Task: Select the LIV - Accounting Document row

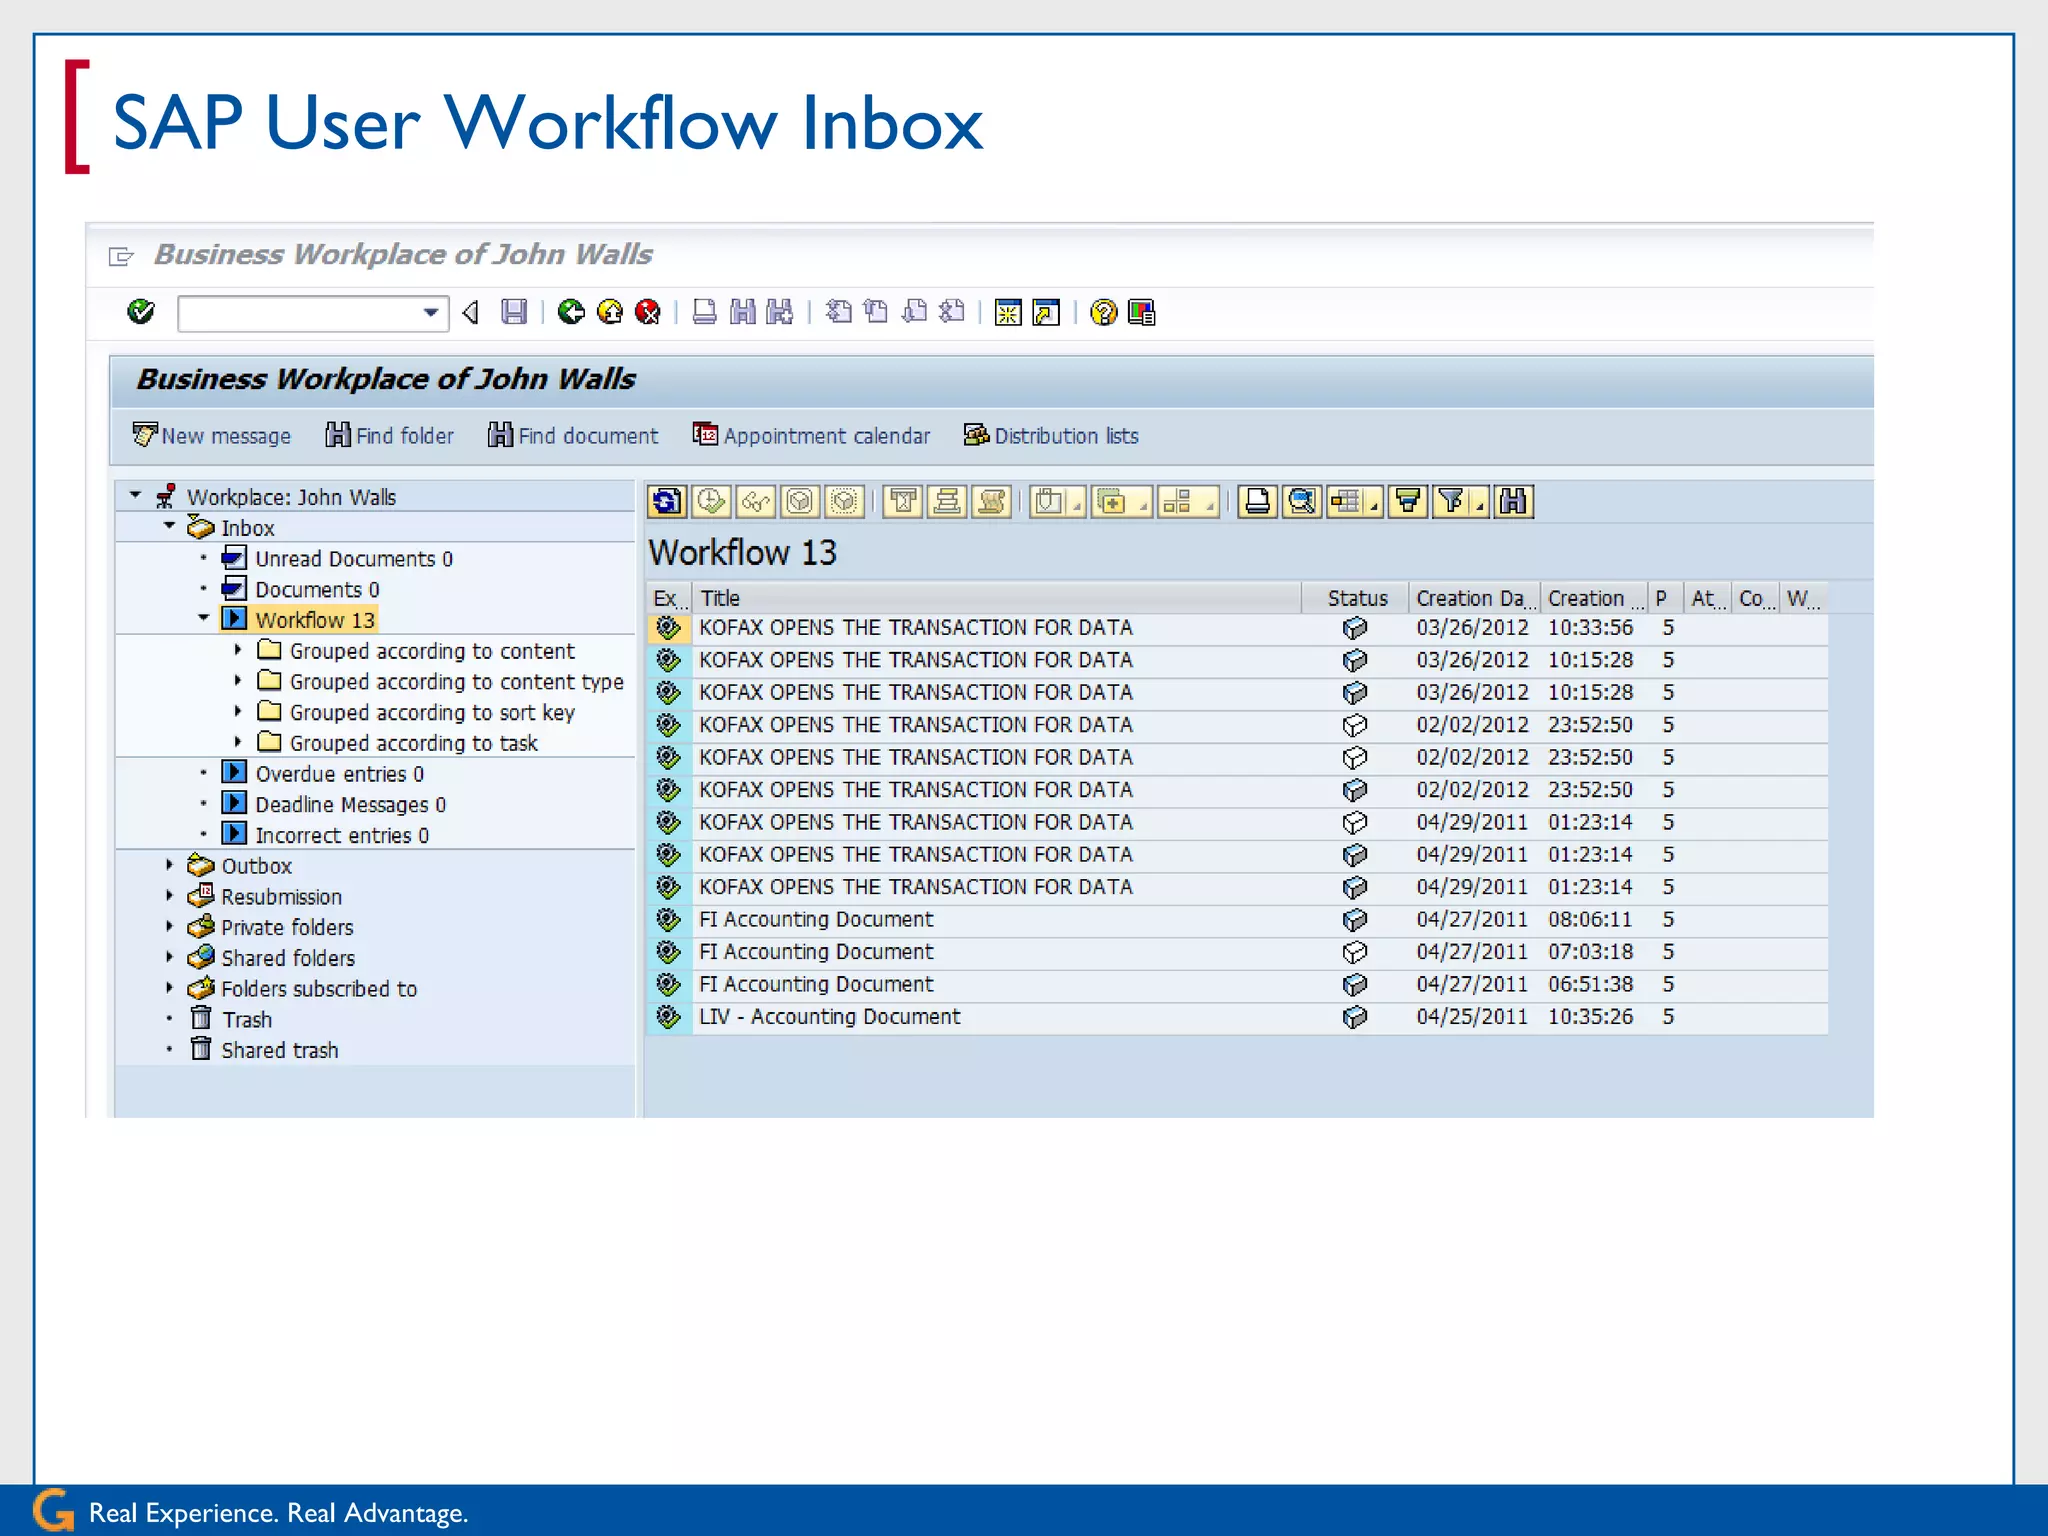Action: click(x=1237, y=1017)
